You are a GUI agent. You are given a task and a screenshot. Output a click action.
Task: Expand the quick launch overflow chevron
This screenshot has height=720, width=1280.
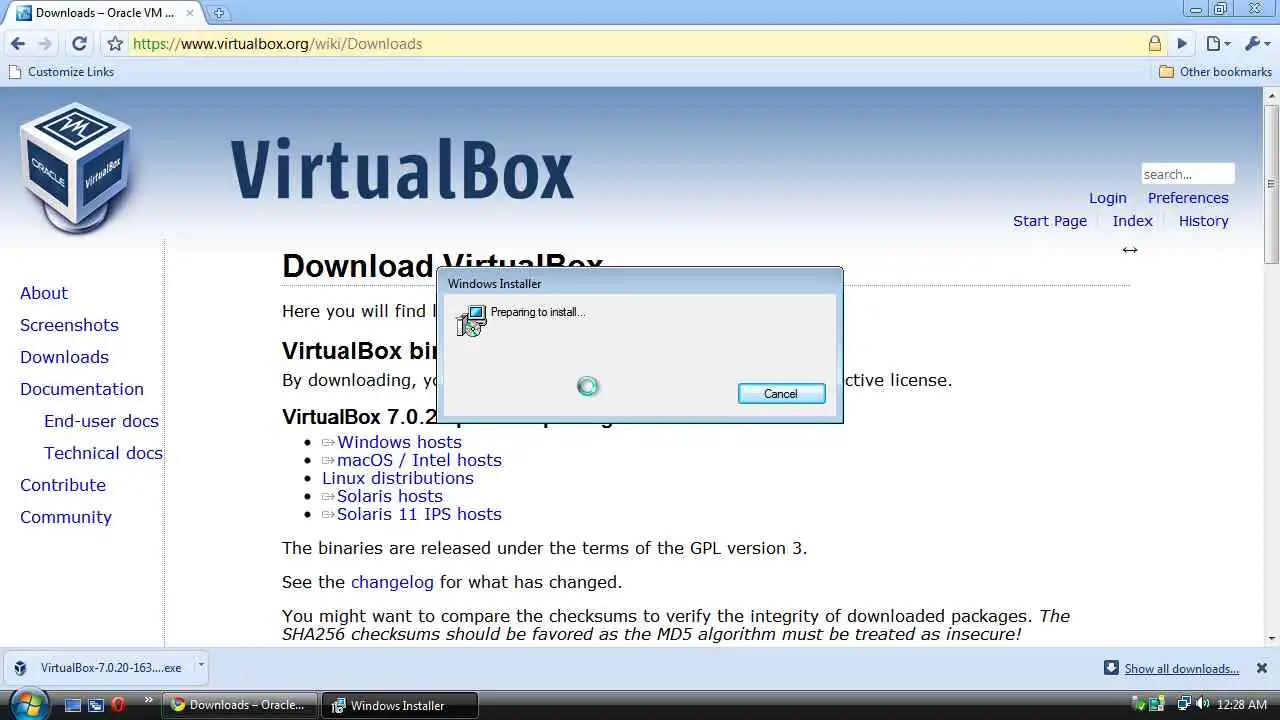(149, 700)
